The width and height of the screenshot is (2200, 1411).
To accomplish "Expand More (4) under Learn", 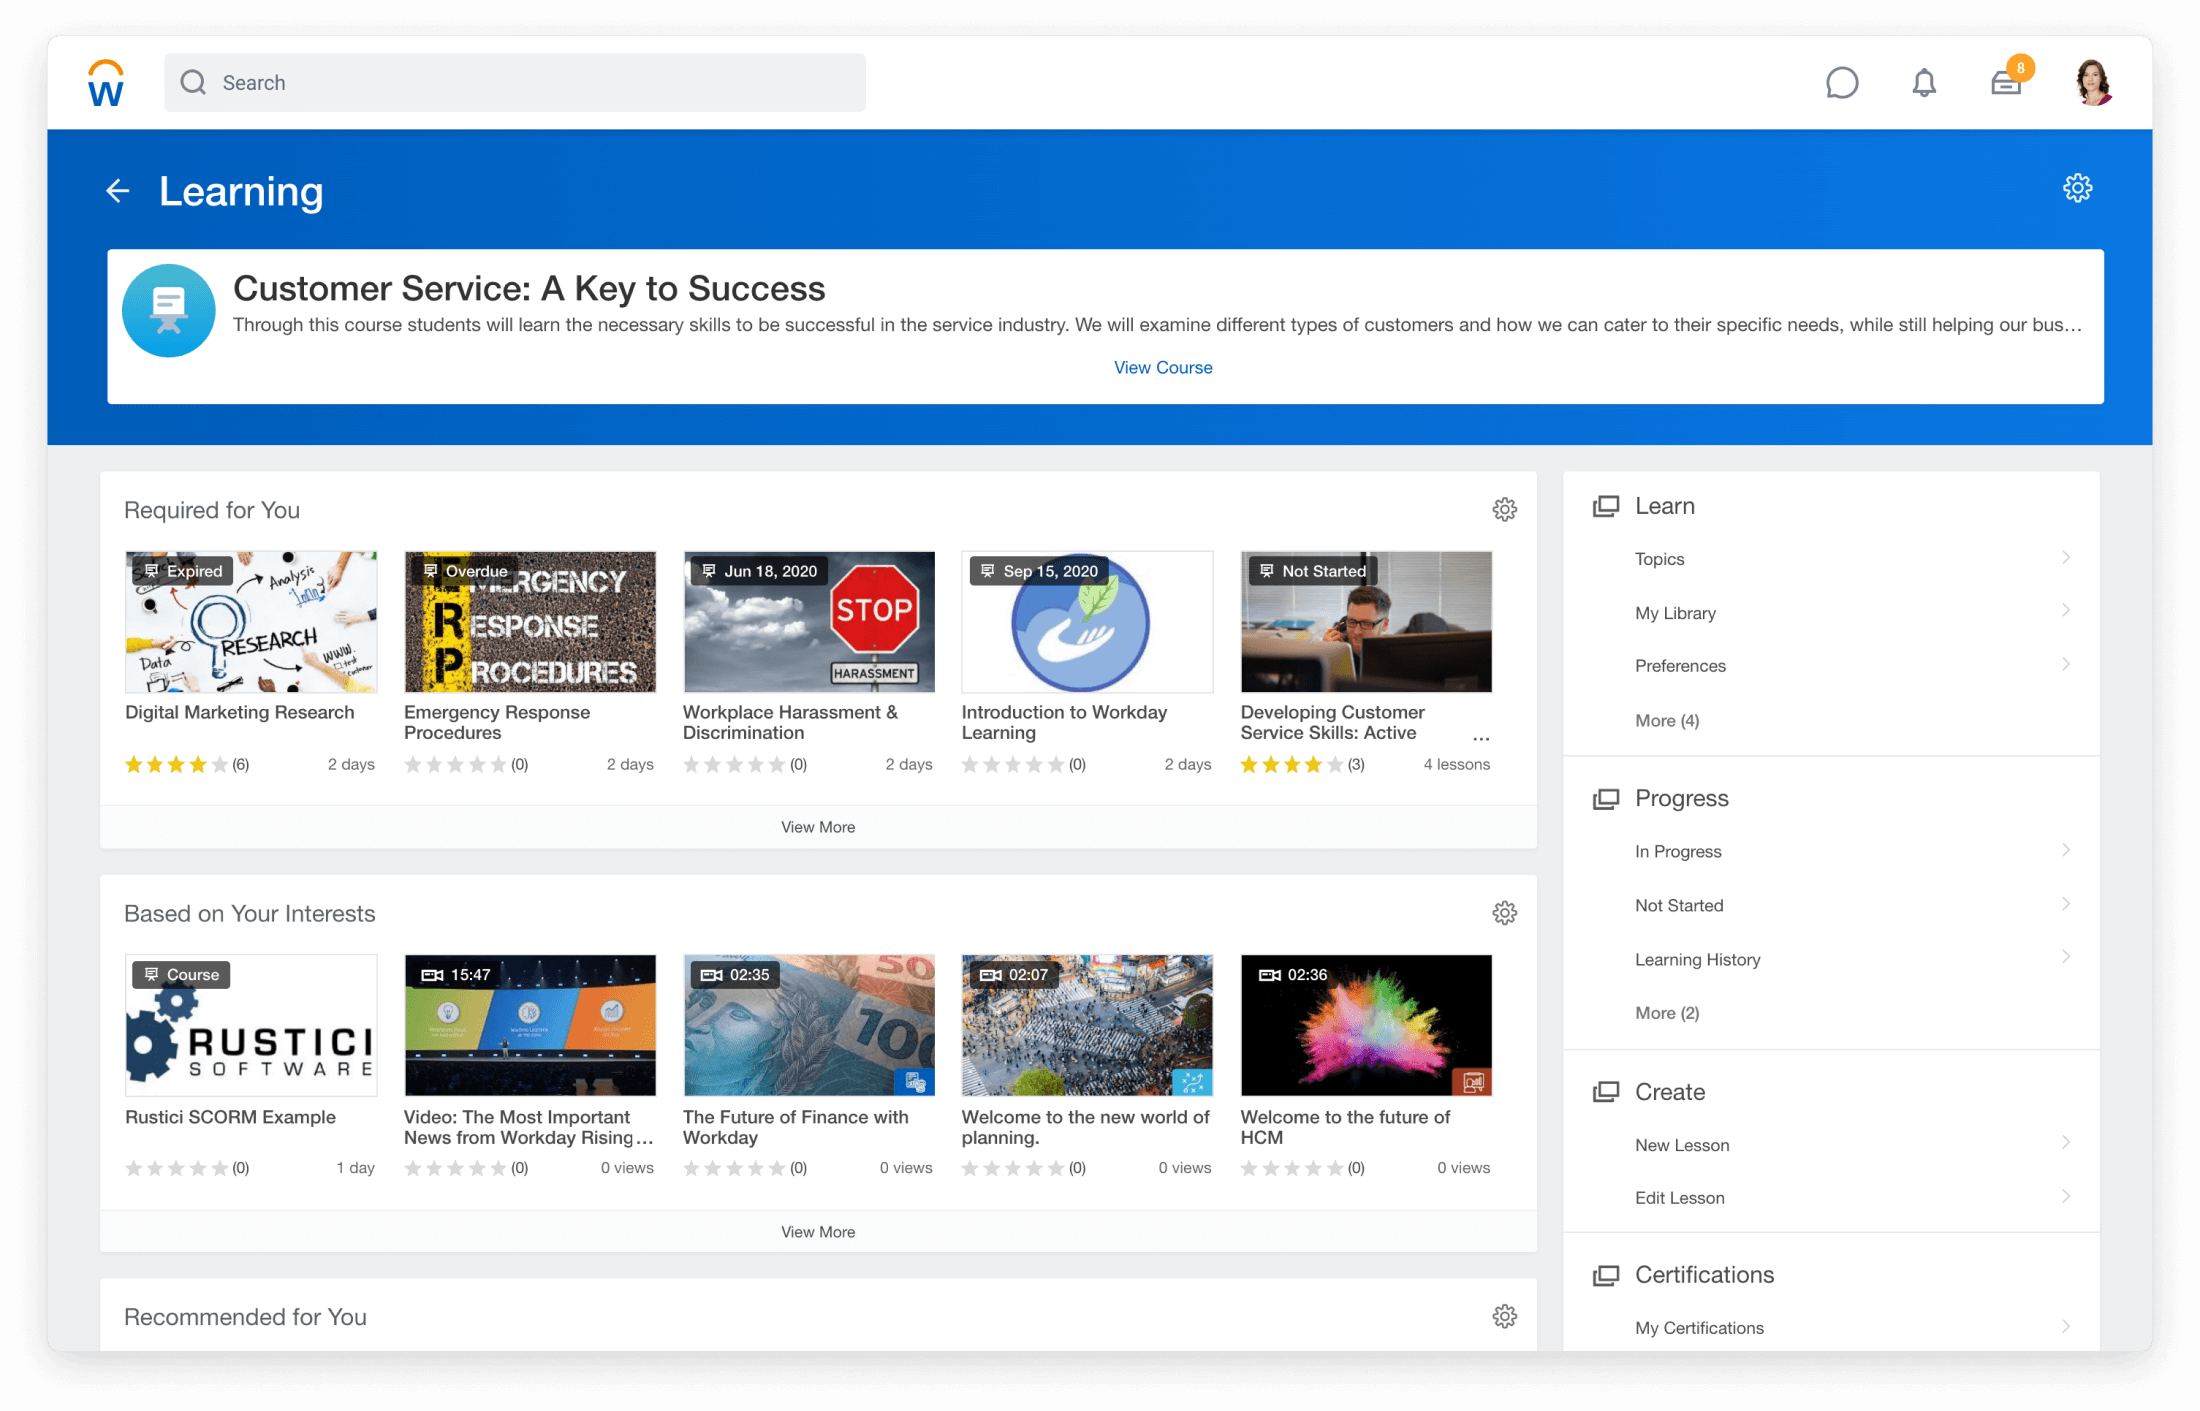I will coord(1666,720).
